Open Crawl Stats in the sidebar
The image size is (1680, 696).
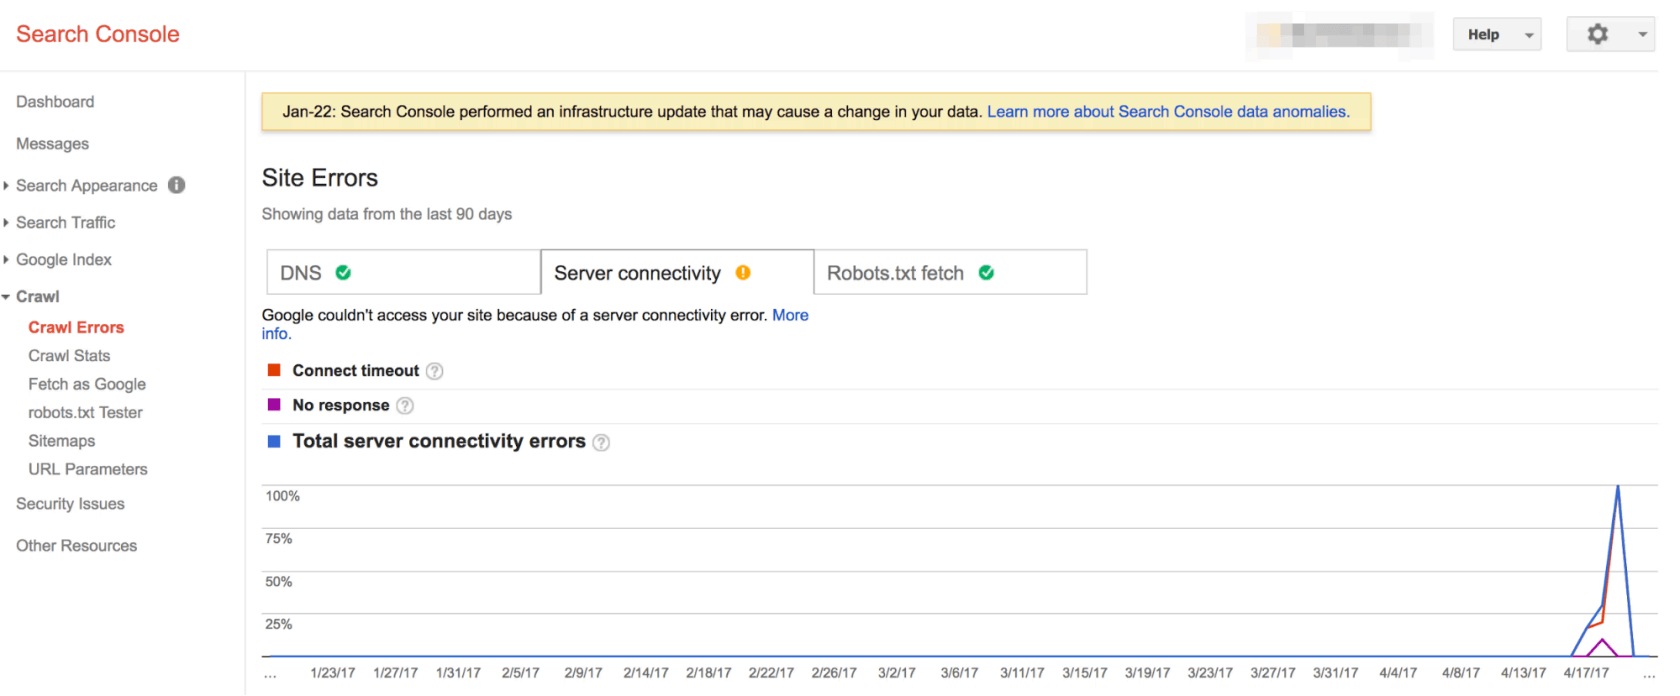point(69,356)
